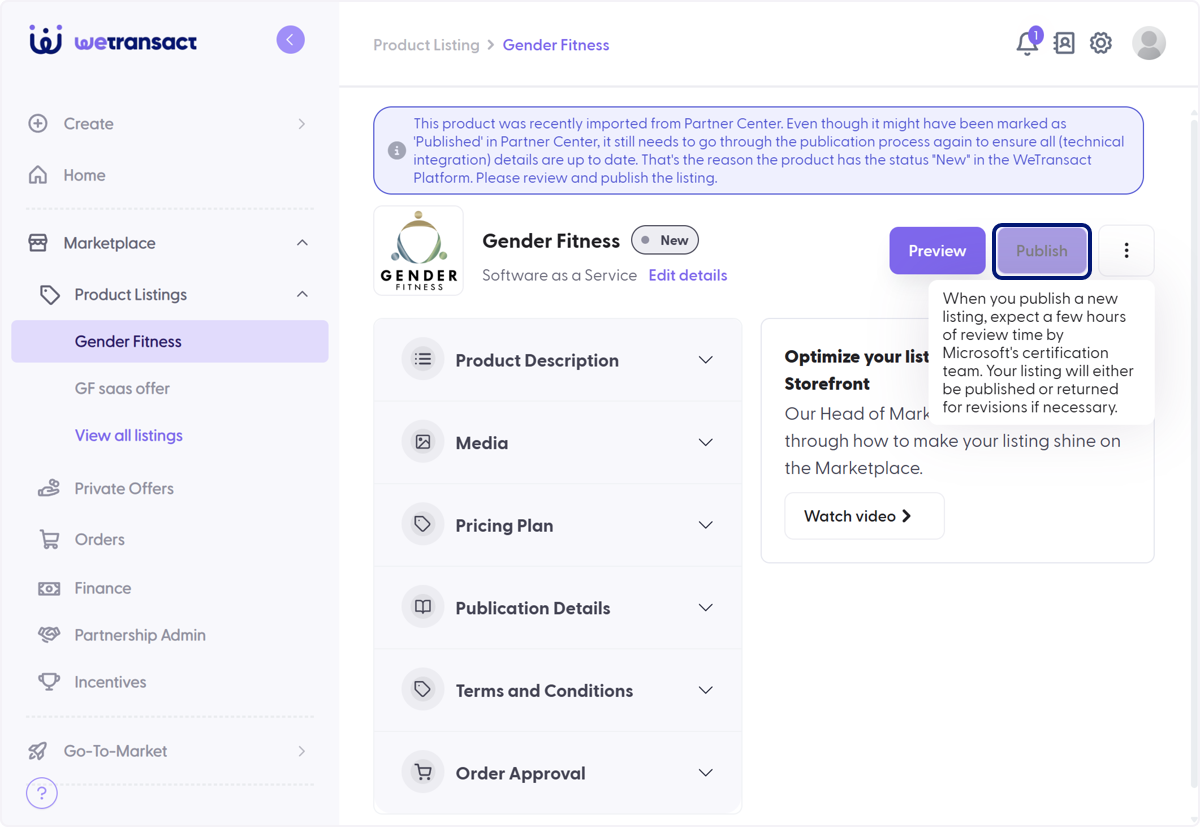Open the settings gear in the header
This screenshot has height=827, width=1200.
(1101, 43)
